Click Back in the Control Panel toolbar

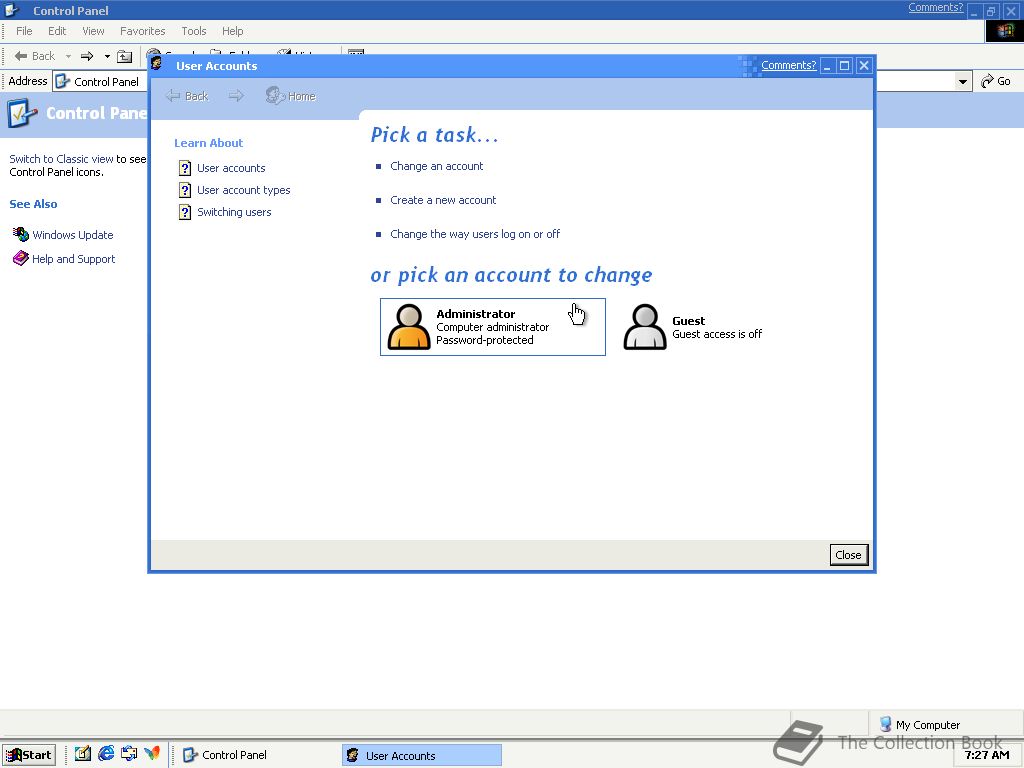pyautogui.click(x=35, y=56)
